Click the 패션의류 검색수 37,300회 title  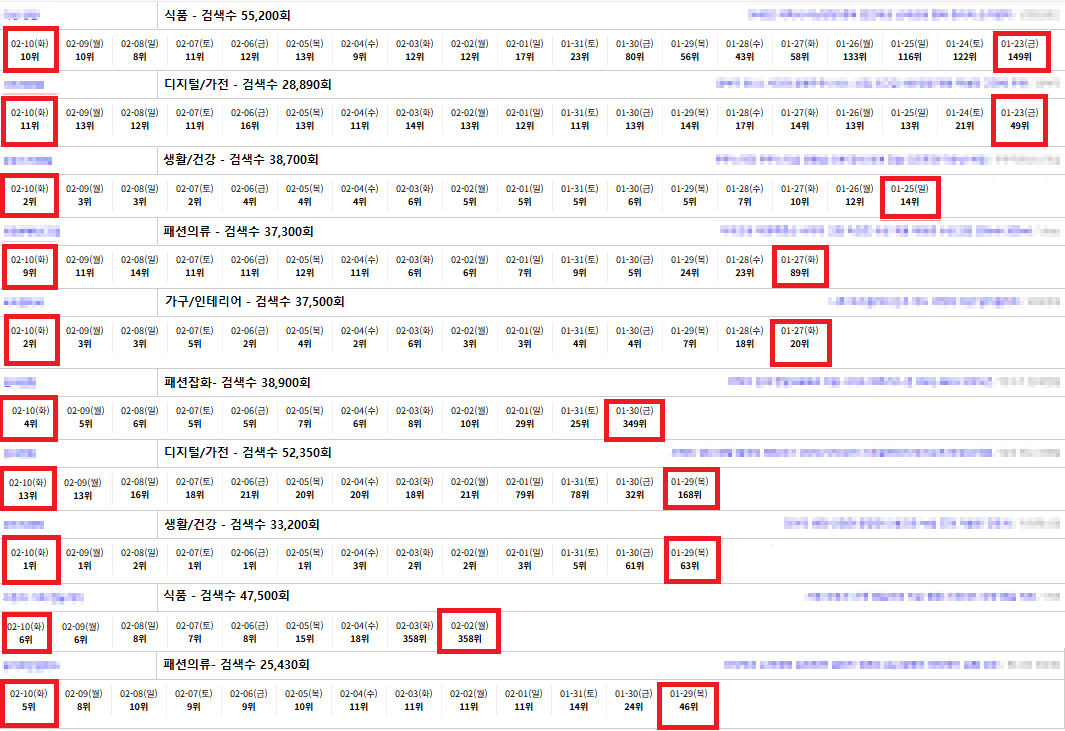click(x=238, y=231)
